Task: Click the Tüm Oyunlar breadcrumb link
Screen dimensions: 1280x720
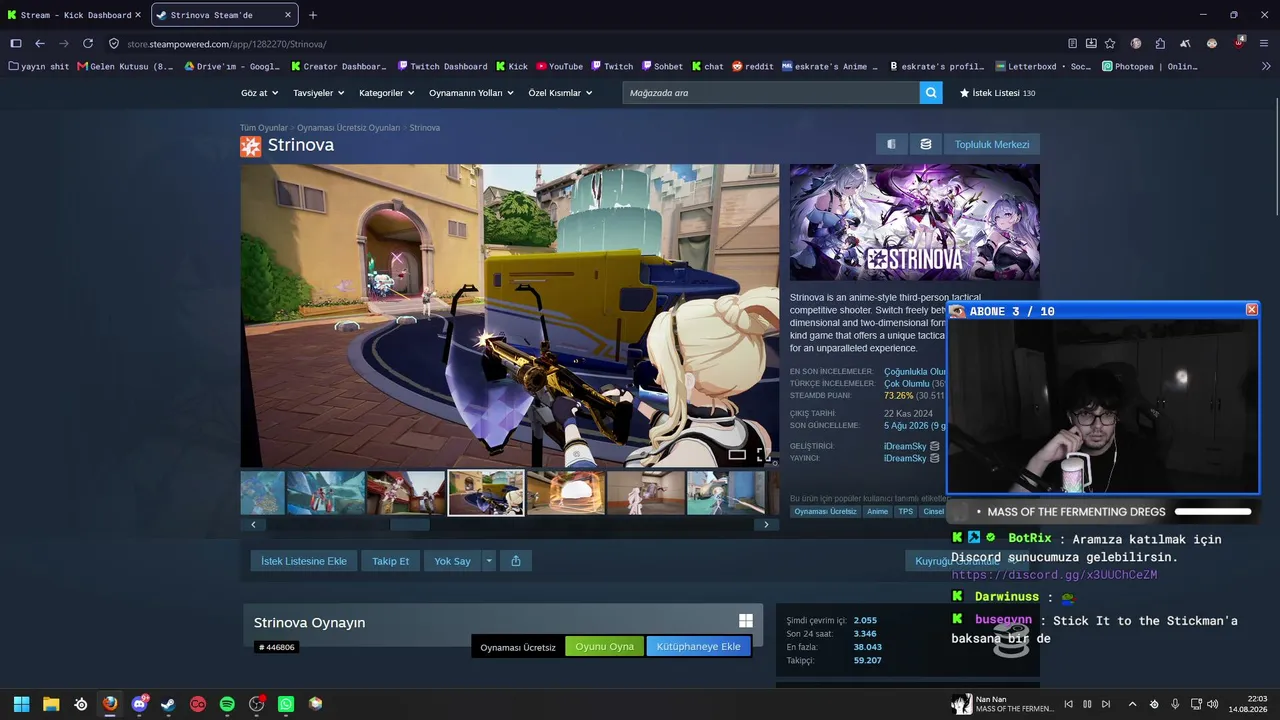Action: tap(264, 128)
